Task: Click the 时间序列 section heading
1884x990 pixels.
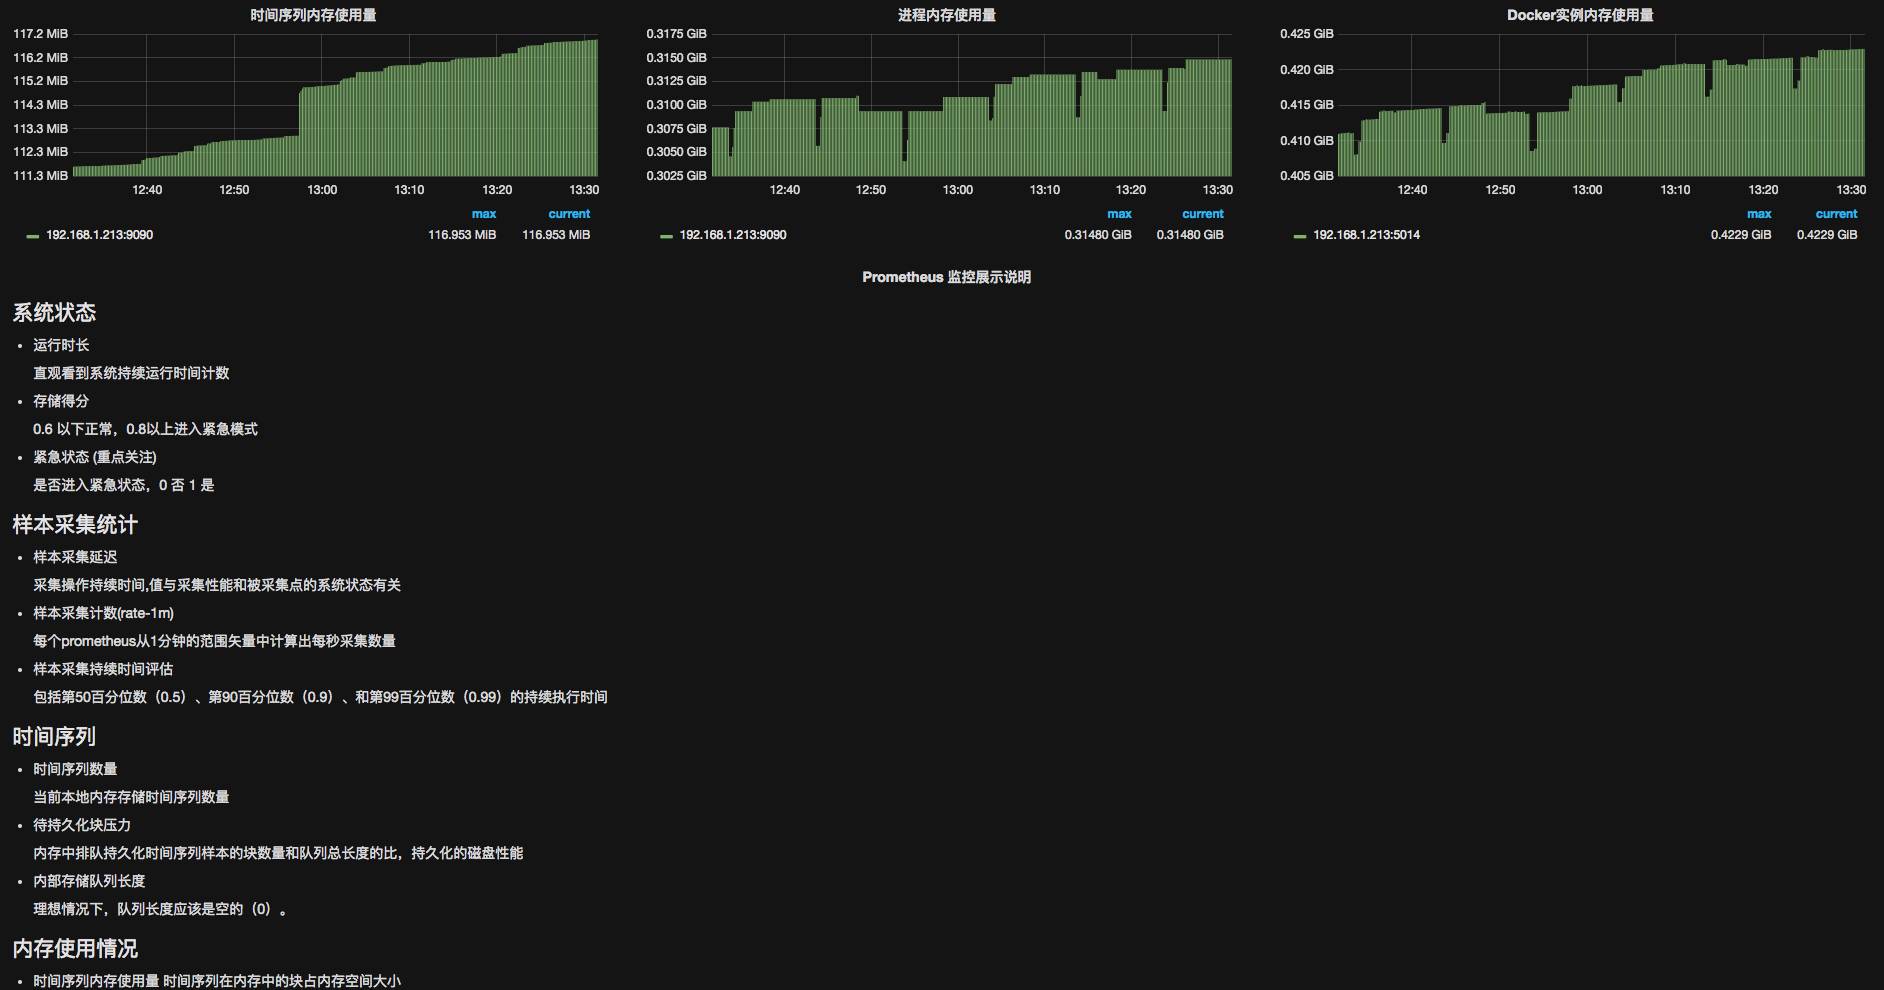Action: click(x=54, y=736)
